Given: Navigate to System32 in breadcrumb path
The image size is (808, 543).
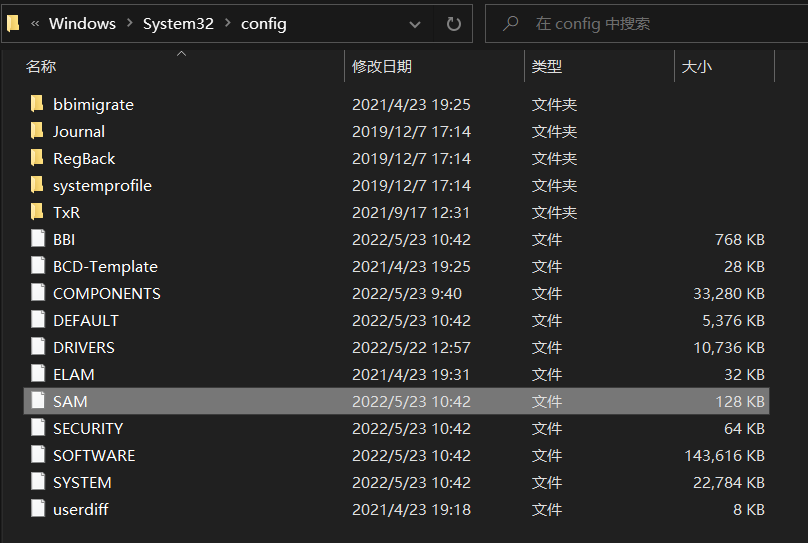Looking at the screenshot, I should click(180, 23).
